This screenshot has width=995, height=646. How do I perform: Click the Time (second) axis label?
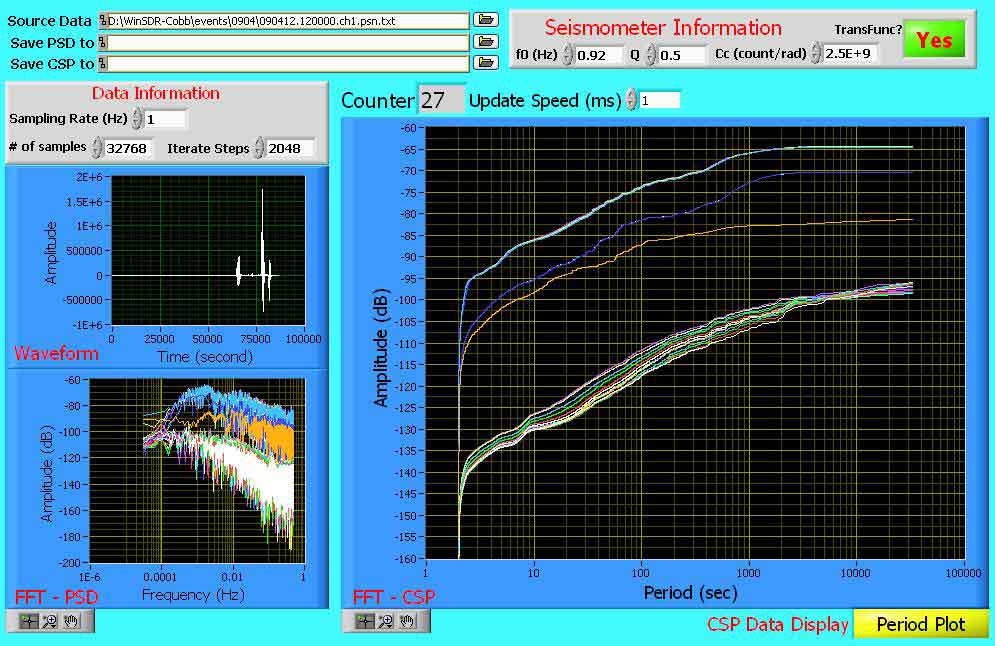point(205,357)
